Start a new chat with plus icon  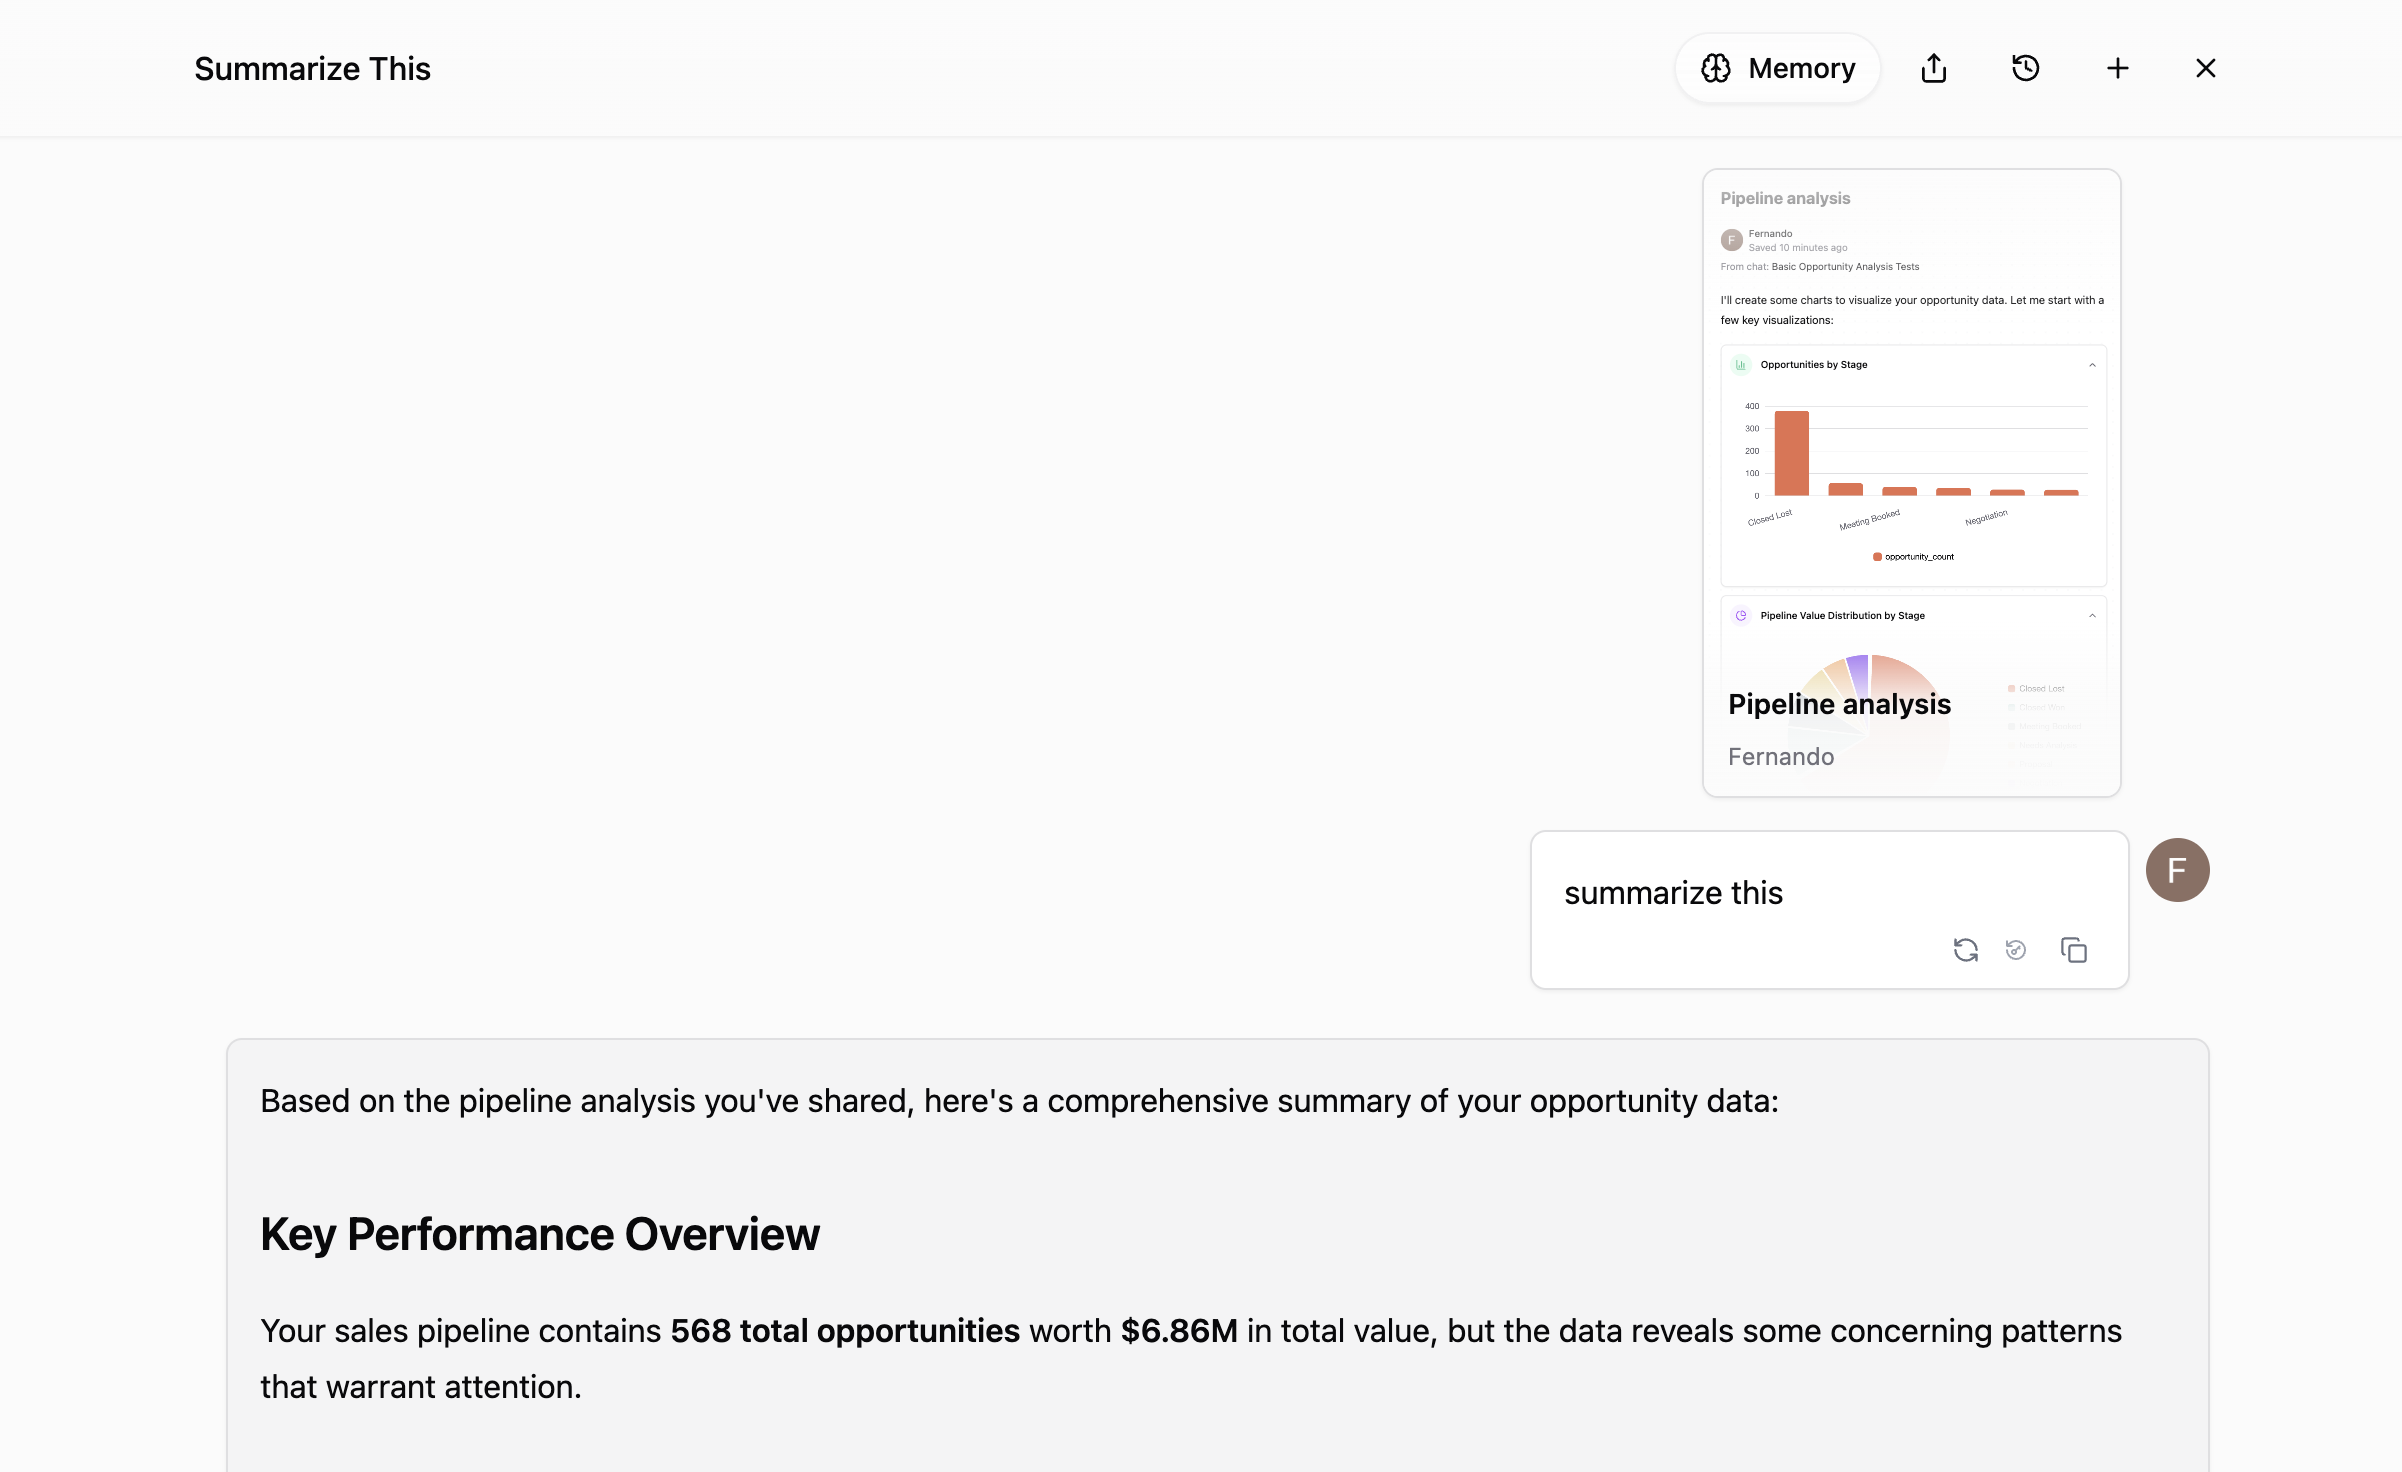pos(2117,68)
